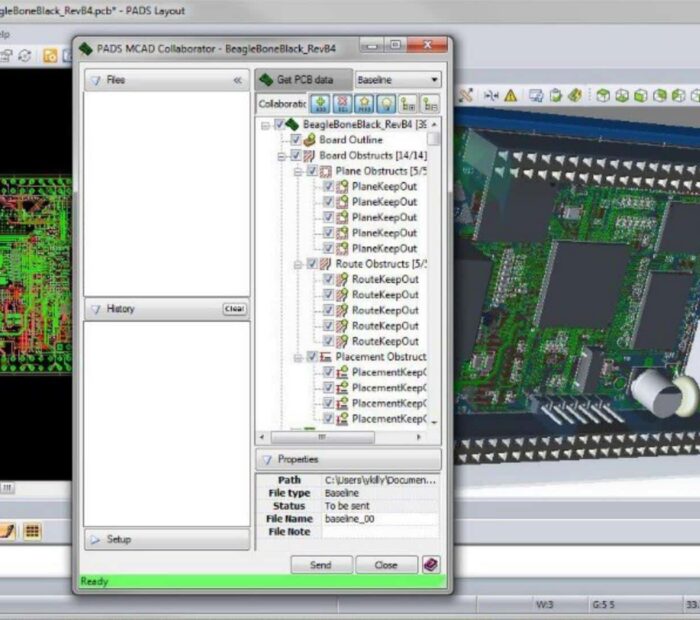The width and height of the screenshot is (700, 620).
Task: Click the 2D PCB layout view on left
Action: [36, 275]
